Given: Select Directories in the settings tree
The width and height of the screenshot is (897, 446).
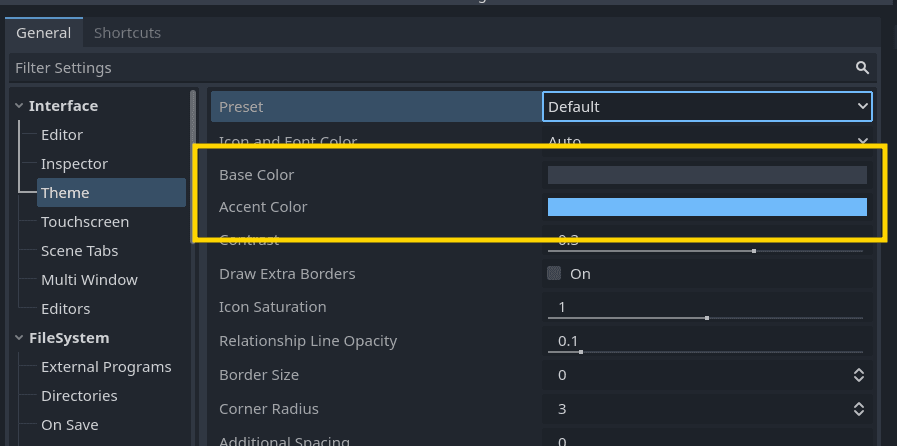Looking at the screenshot, I should tap(79, 396).
